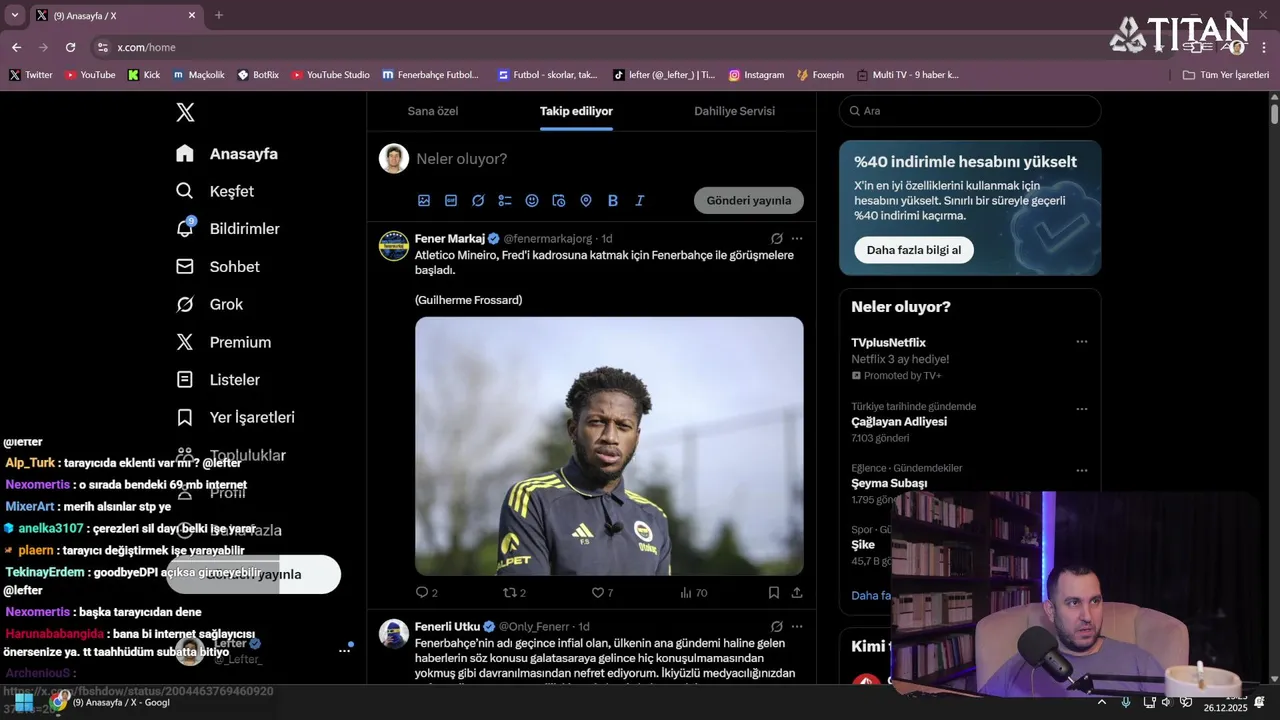Image resolution: width=1280 pixels, height=720 pixels.
Task: More options for Çağlayan Adliyesi trend
Action: 1081,409
